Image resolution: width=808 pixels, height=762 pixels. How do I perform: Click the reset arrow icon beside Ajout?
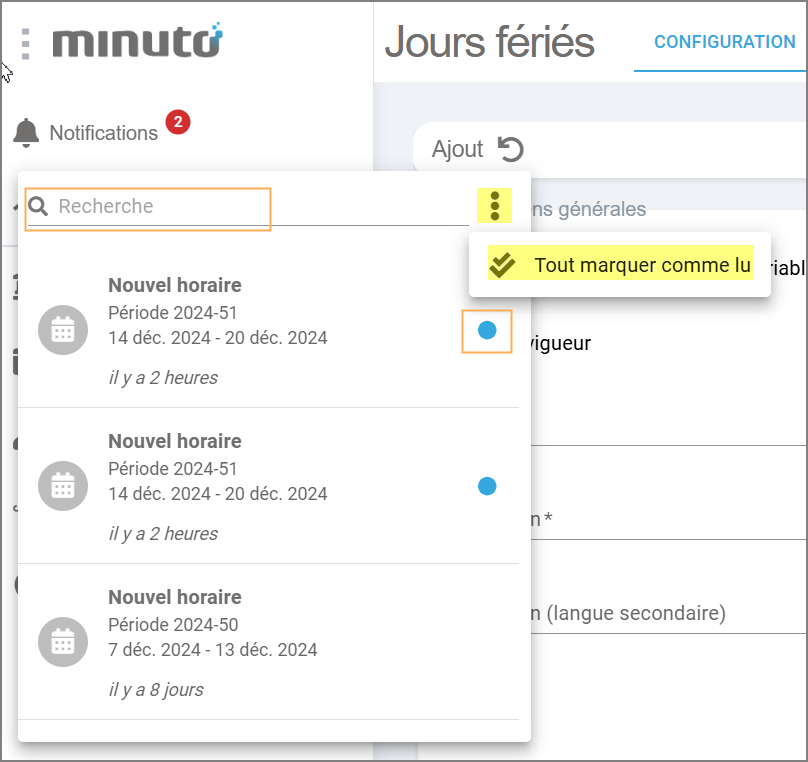(510, 150)
